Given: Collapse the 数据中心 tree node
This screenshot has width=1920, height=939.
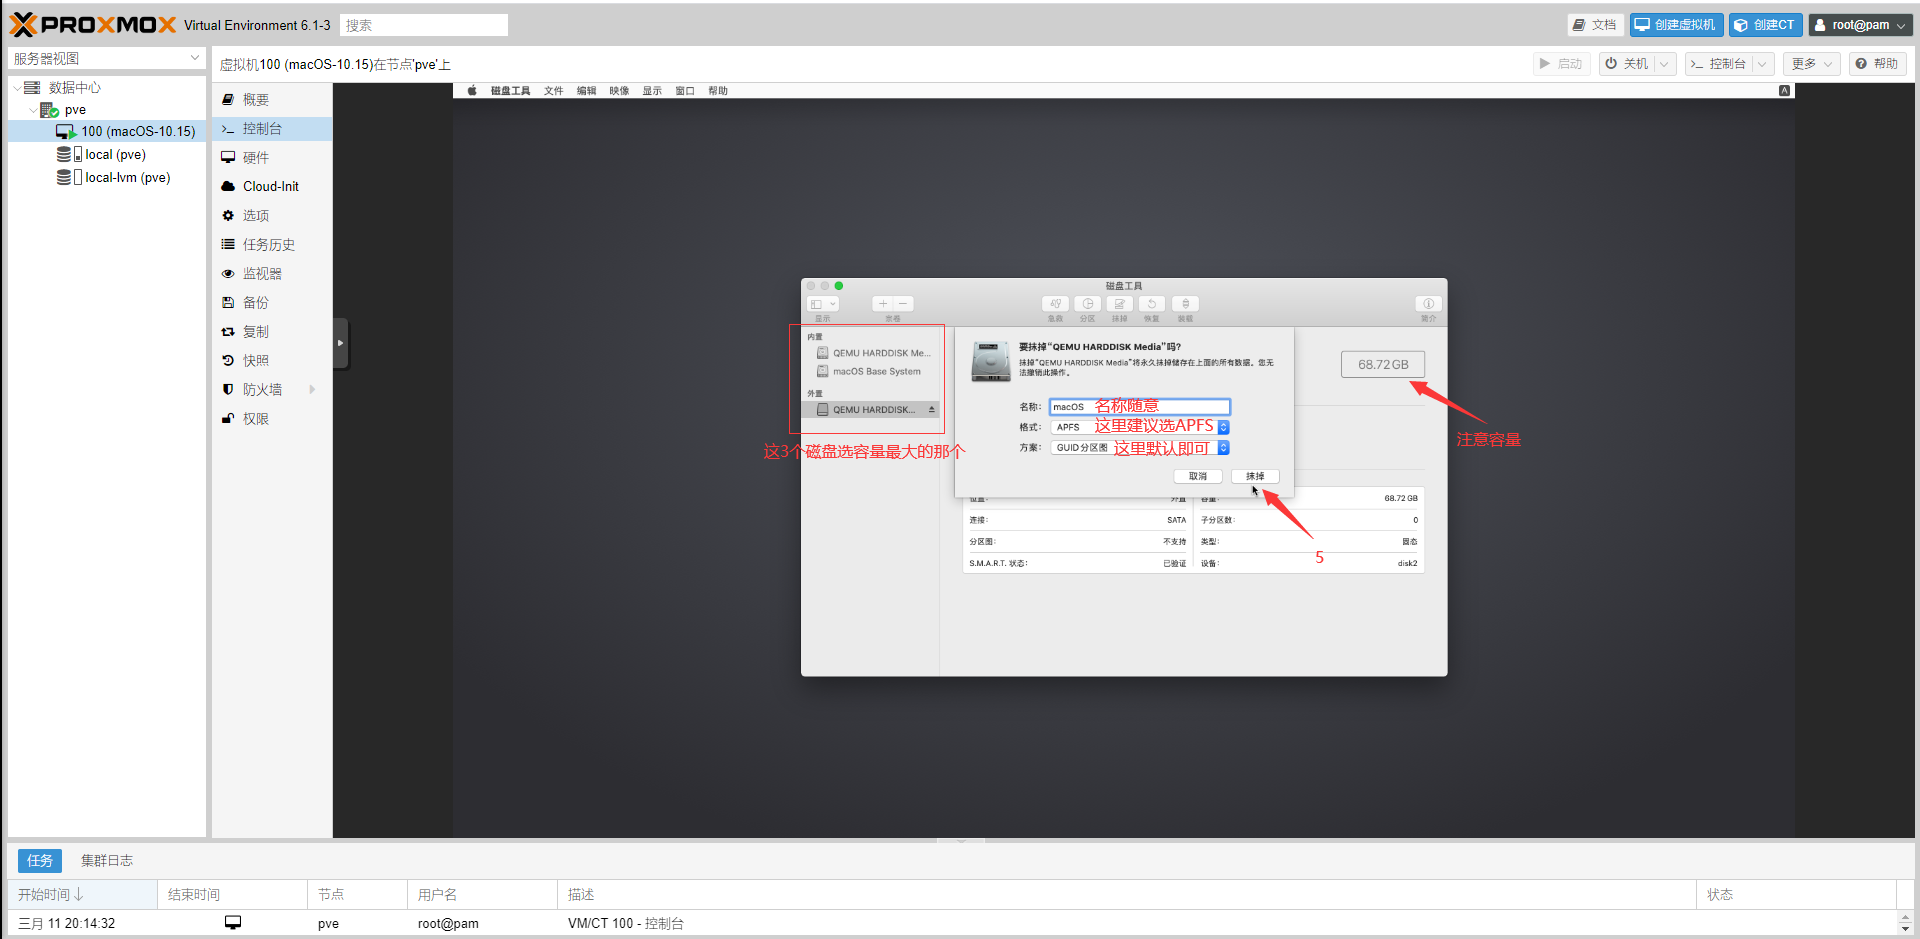Looking at the screenshot, I should [17, 88].
